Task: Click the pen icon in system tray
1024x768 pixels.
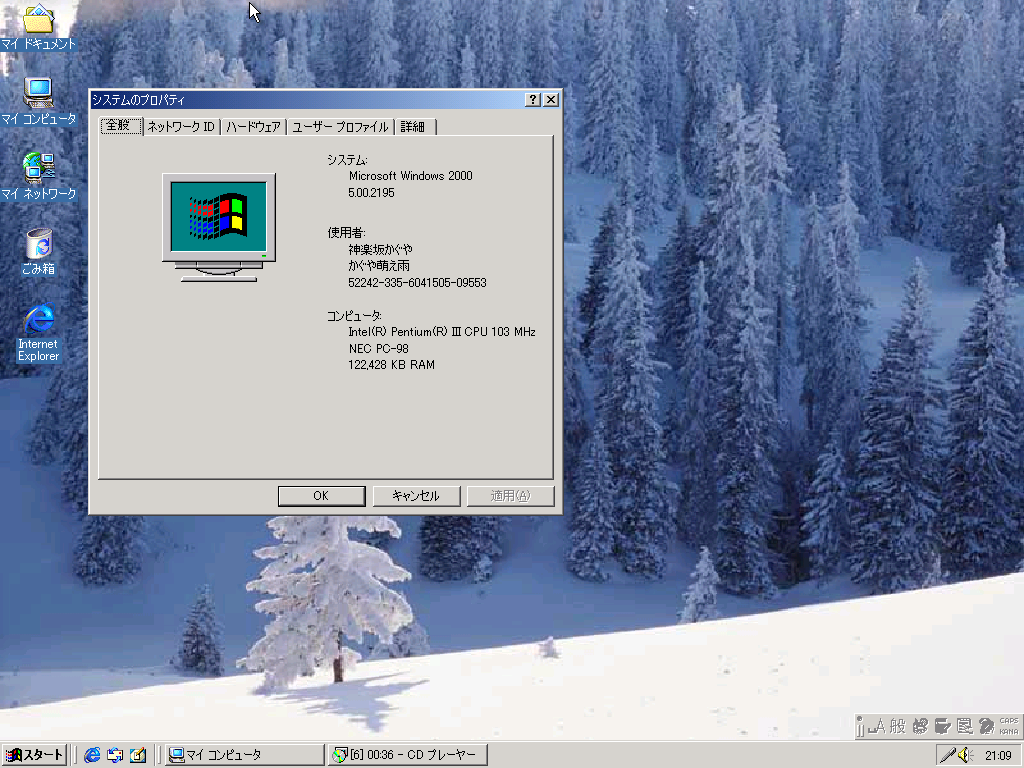Action: click(946, 755)
